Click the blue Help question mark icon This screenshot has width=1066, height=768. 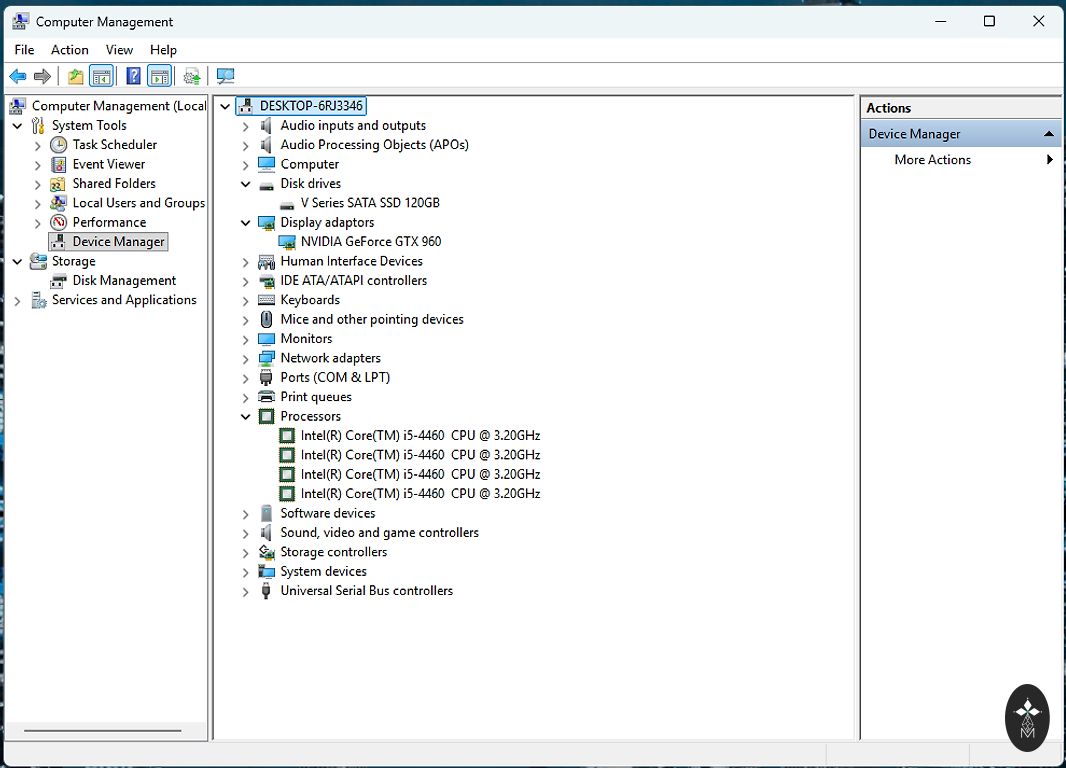click(132, 76)
